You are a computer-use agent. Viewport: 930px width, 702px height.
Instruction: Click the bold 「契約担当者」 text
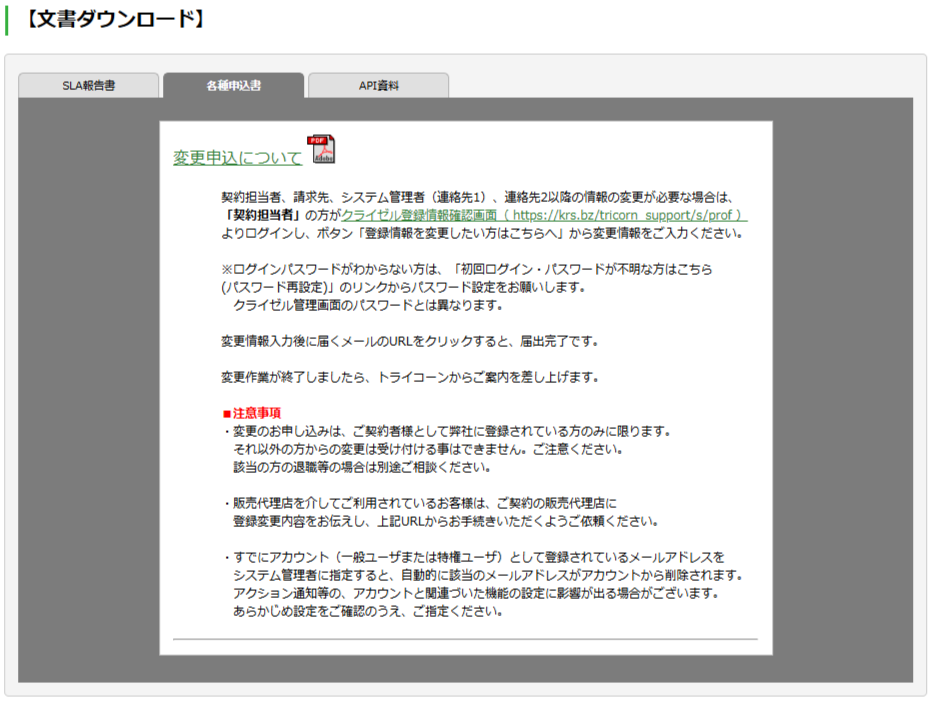click(x=262, y=215)
